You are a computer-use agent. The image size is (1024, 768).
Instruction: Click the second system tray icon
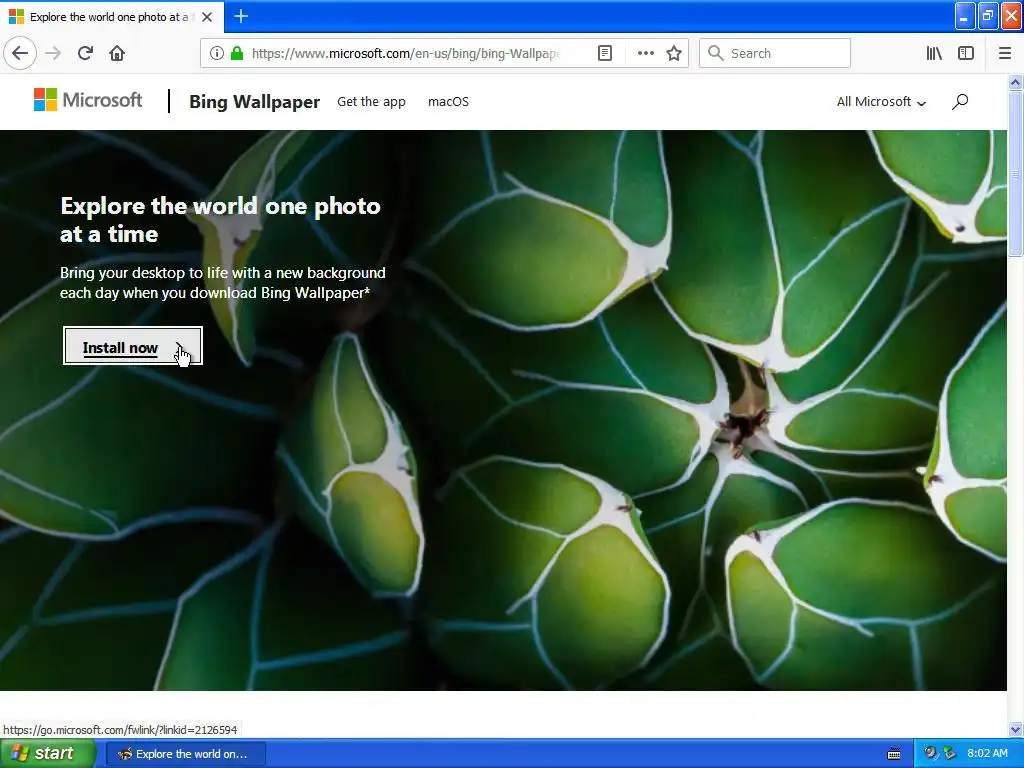950,753
